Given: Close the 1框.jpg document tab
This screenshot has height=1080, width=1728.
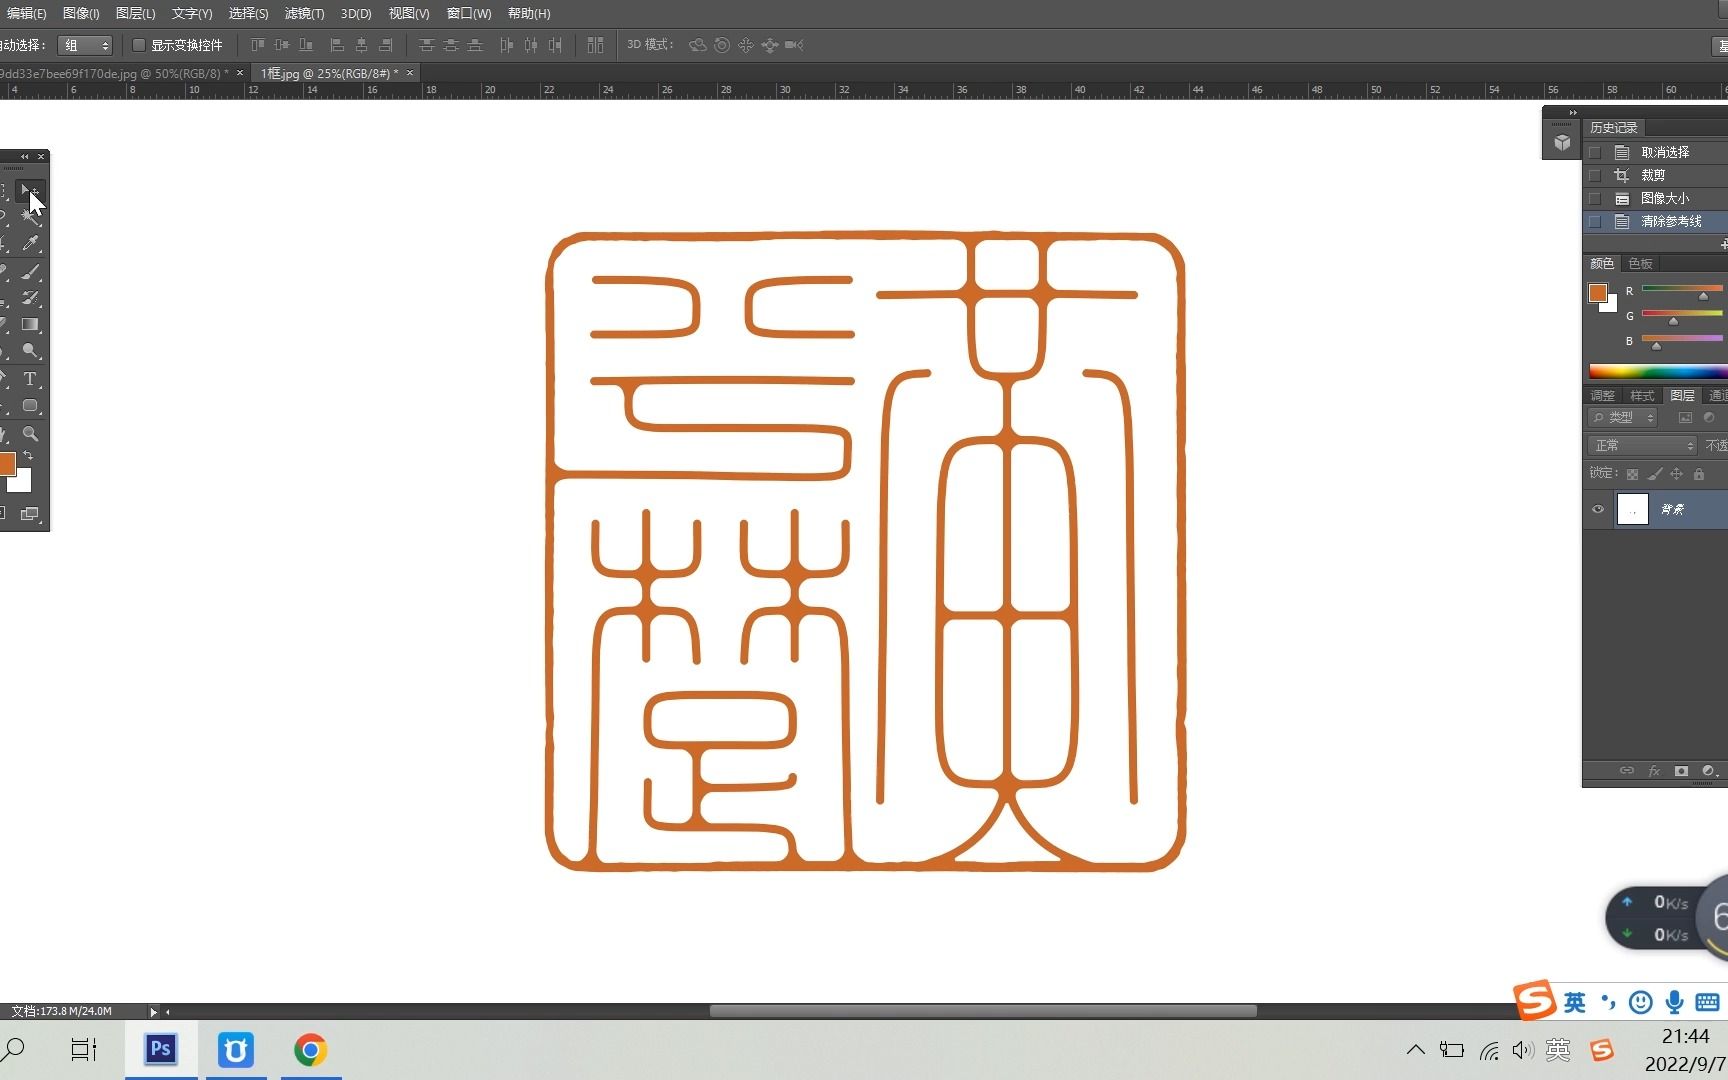Looking at the screenshot, I should coord(410,73).
